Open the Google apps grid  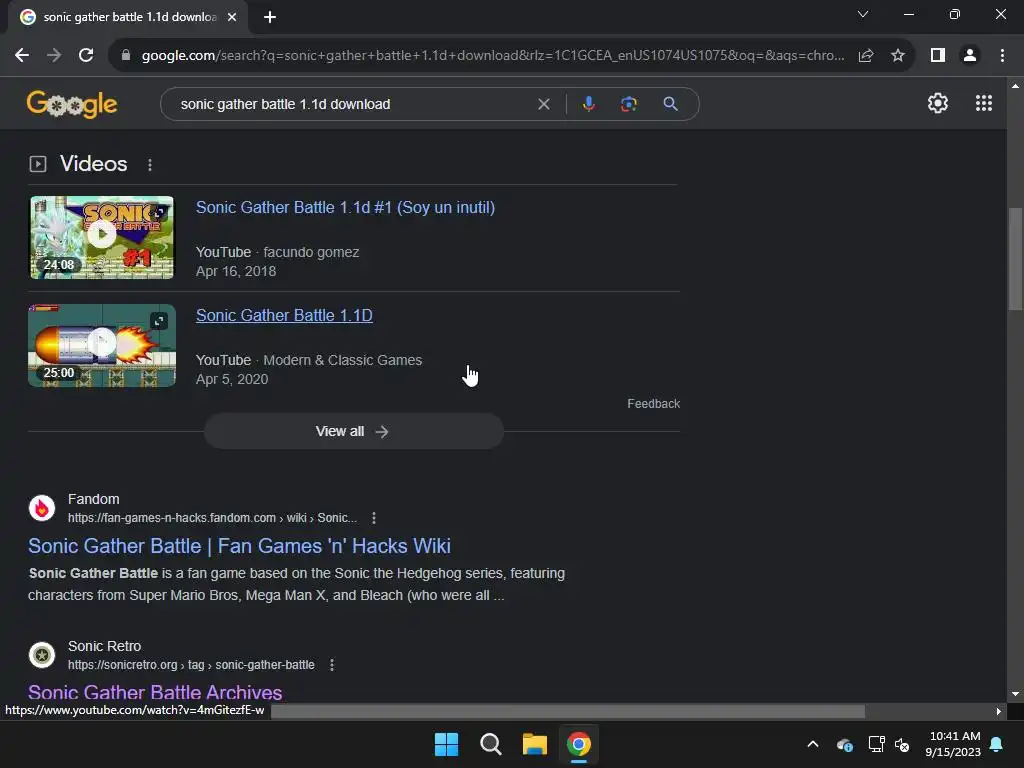pos(984,103)
